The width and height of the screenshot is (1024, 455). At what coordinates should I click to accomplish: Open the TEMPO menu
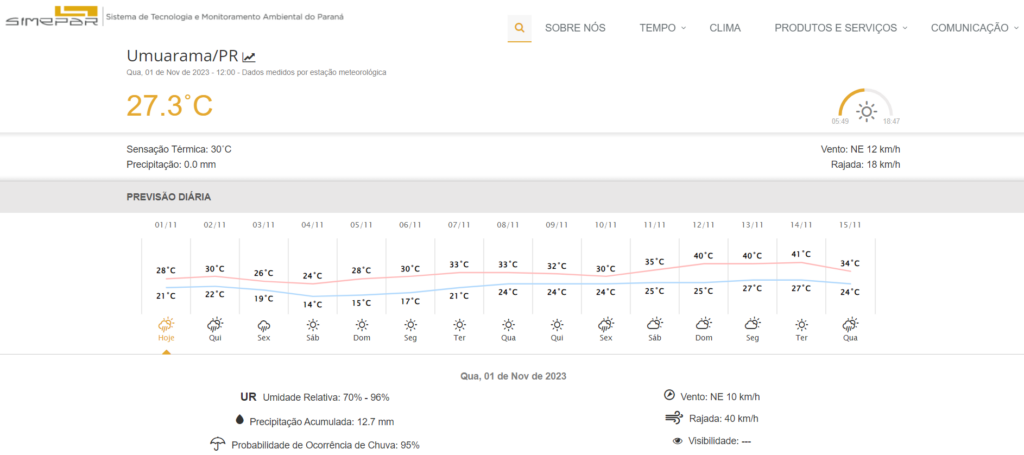click(658, 28)
